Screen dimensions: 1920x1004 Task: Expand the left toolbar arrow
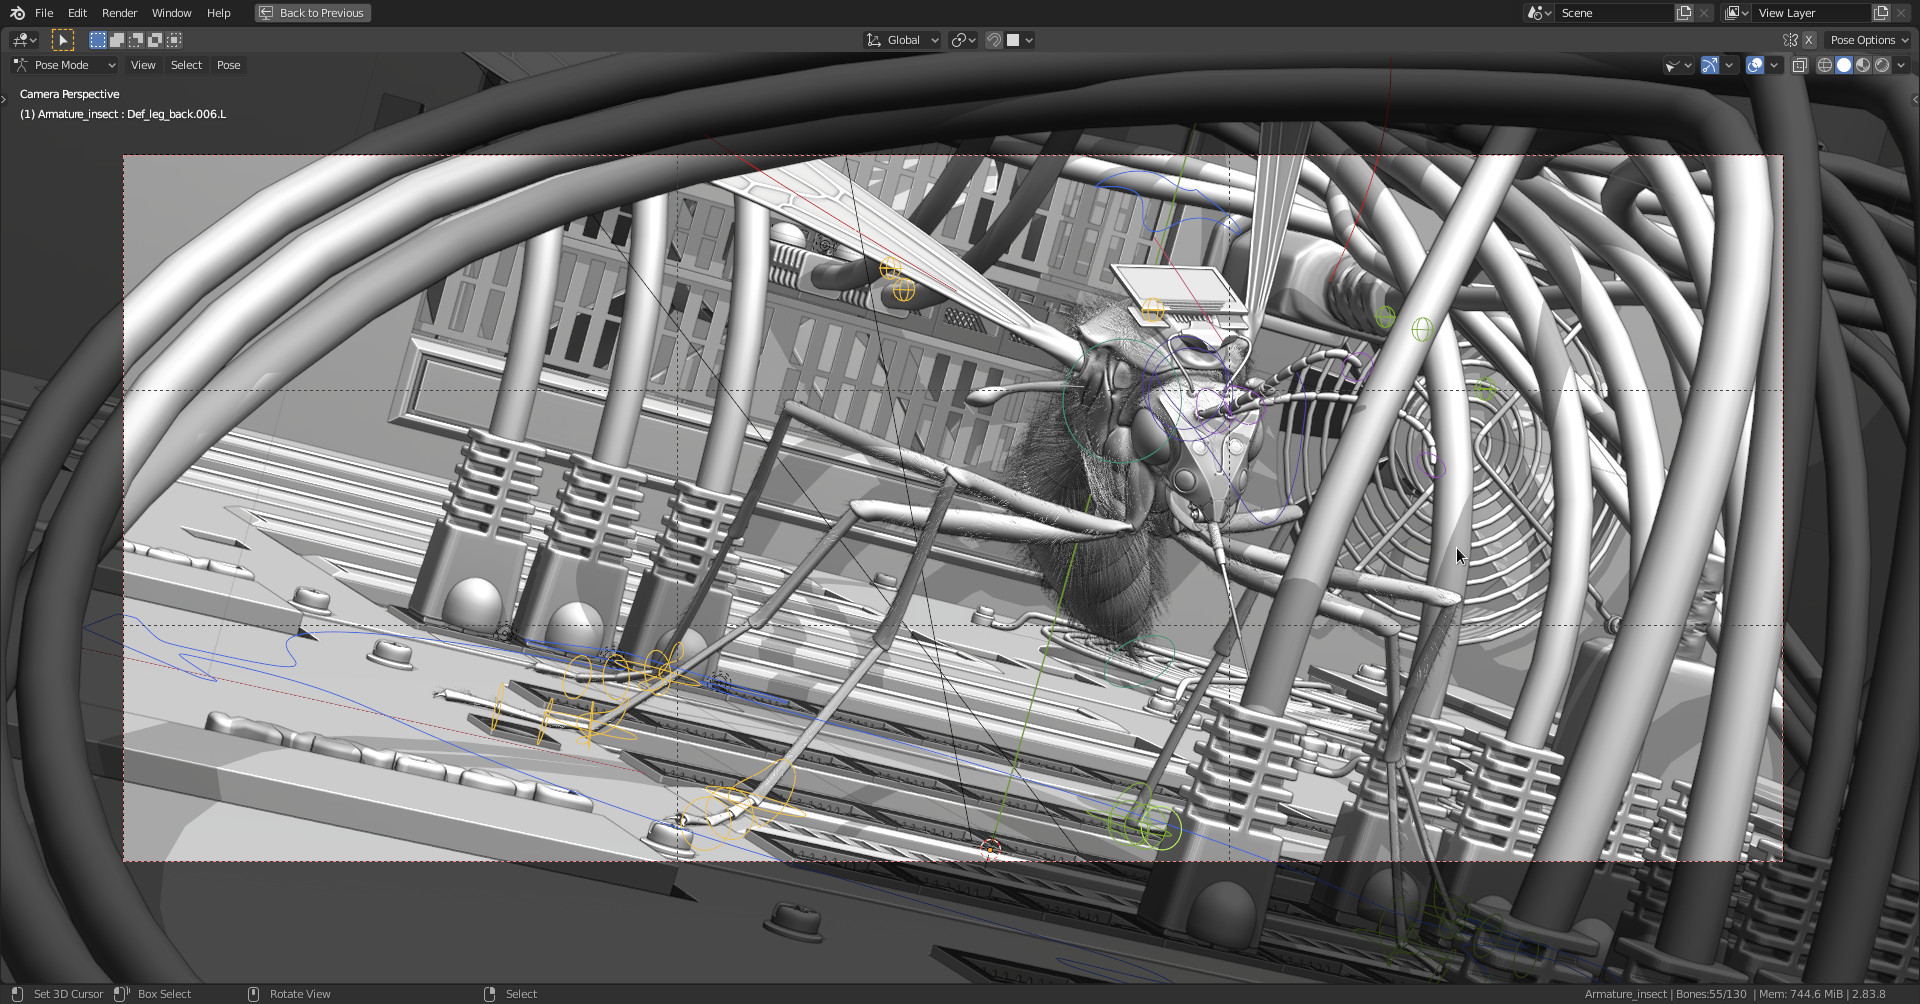click(x=4, y=98)
